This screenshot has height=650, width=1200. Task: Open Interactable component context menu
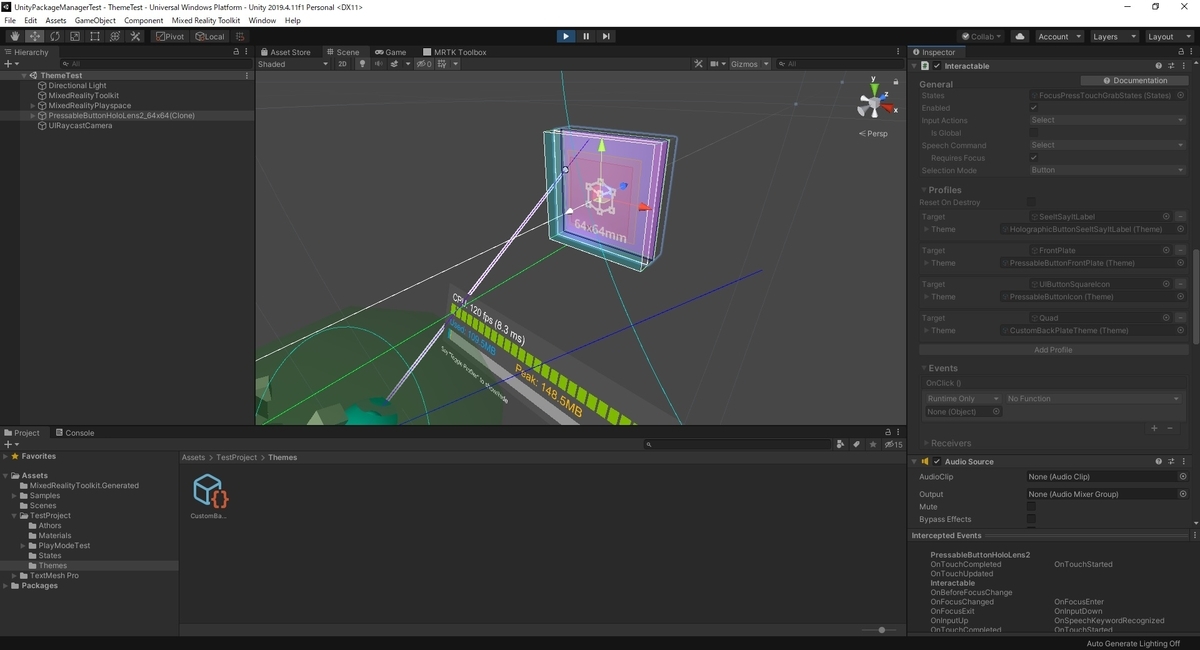click(x=1183, y=66)
